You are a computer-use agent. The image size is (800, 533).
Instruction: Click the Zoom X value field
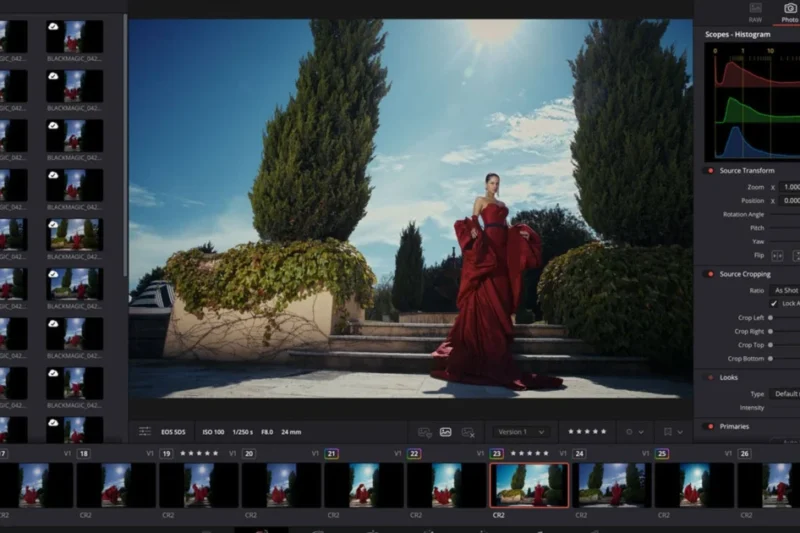pyautogui.click(x=790, y=187)
